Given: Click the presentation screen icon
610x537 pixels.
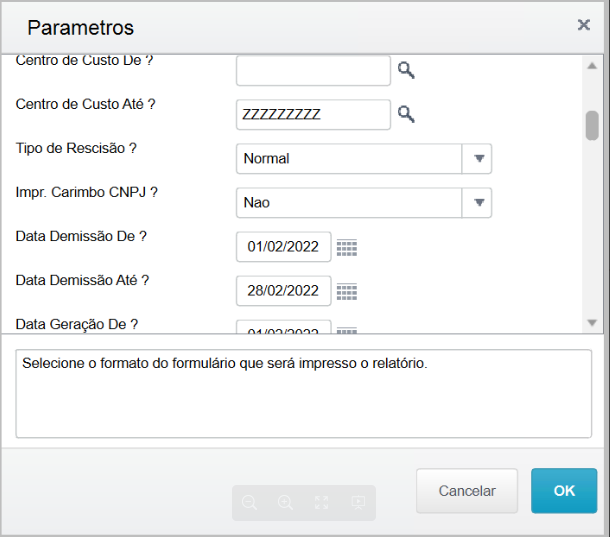Looking at the screenshot, I should coord(358,502).
